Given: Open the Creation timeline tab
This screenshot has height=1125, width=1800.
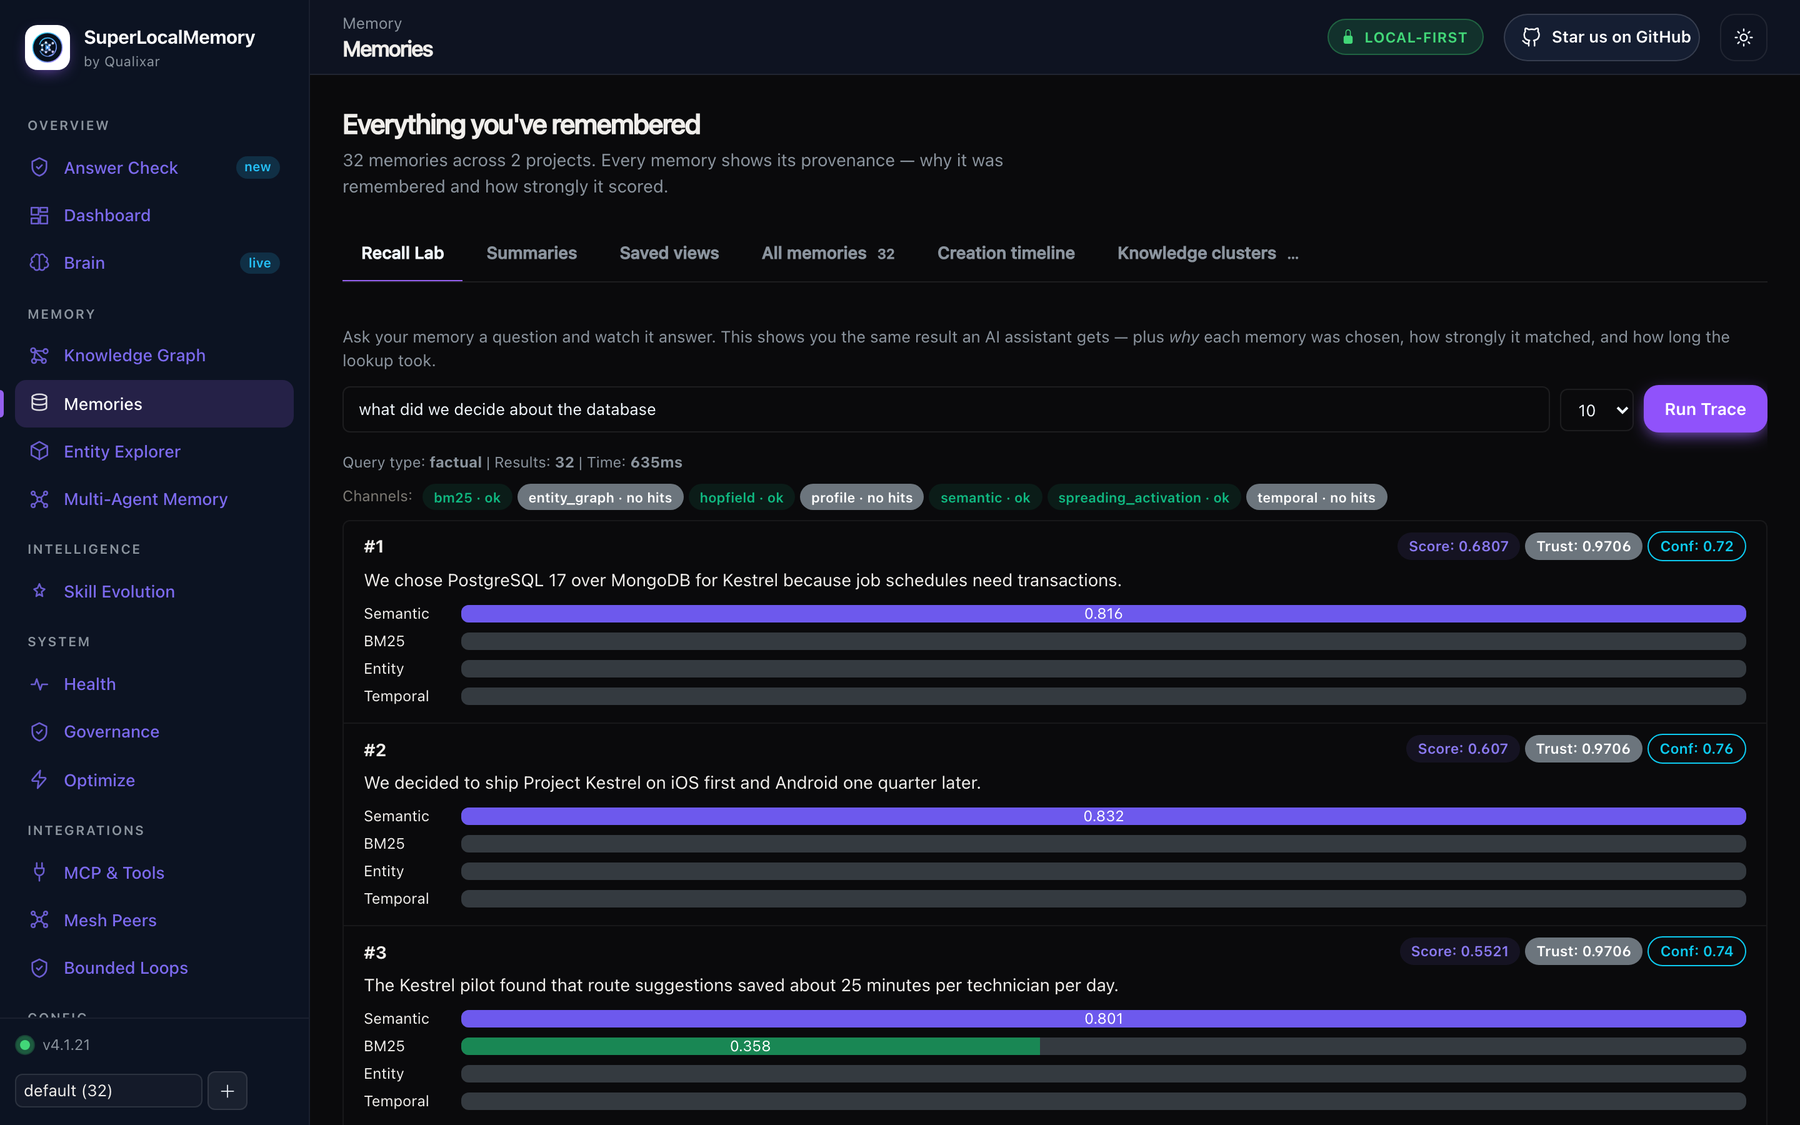Looking at the screenshot, I should coord(1006,253).
